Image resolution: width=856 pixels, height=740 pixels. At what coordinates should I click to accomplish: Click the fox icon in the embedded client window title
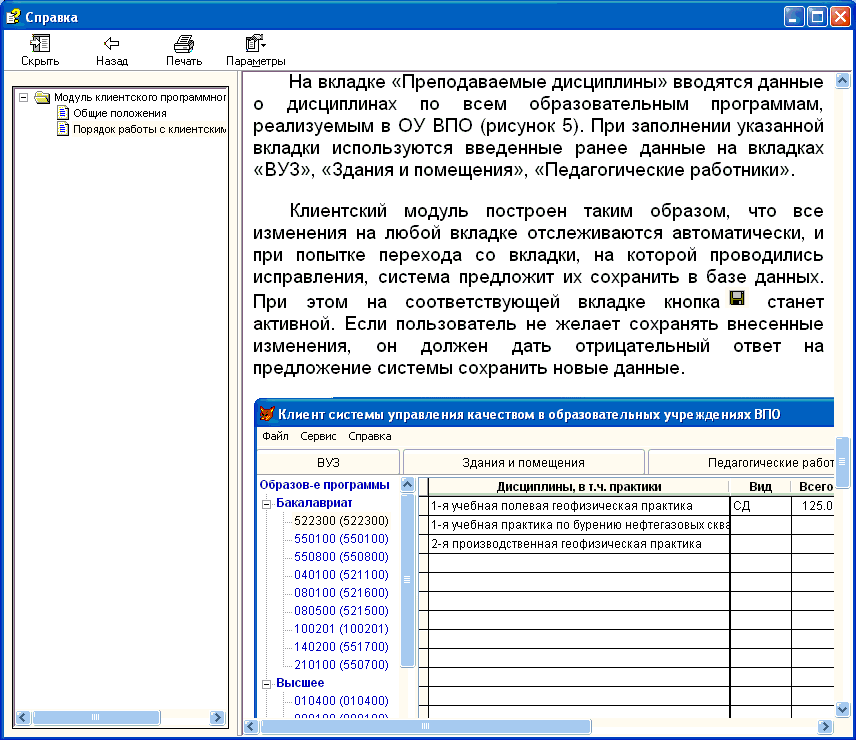[x=266, y=414]
